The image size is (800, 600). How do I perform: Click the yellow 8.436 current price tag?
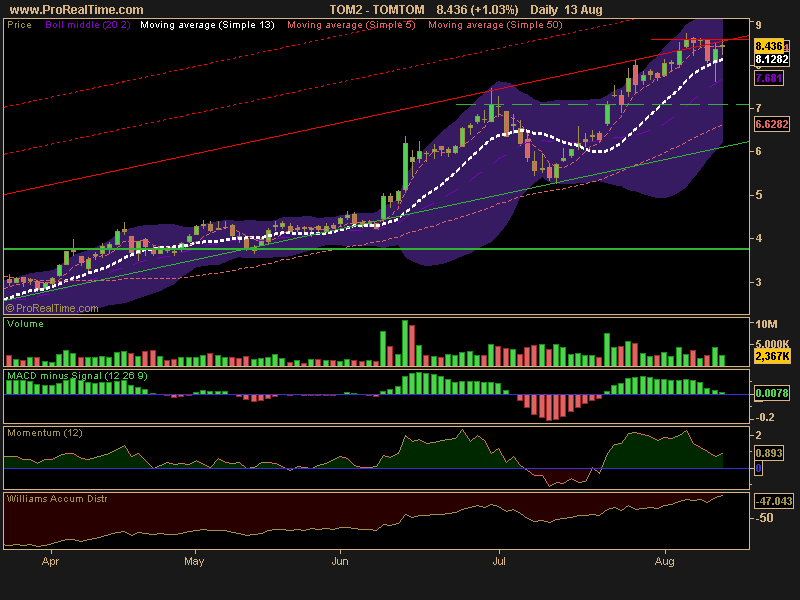coord(769,46)
